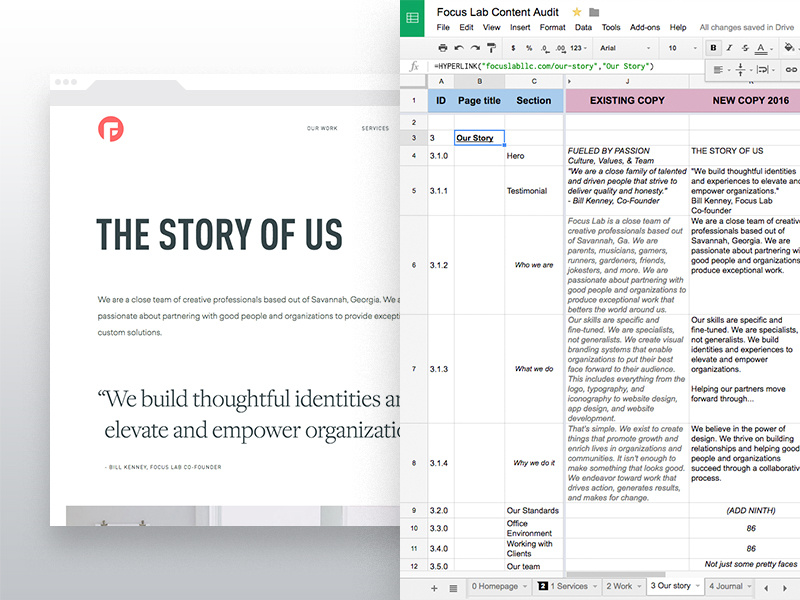The height and width of the screenshot is (600, 800).
Task: Toggle Italic formatting
Action: pyautogui.click(x=730, y=48)
